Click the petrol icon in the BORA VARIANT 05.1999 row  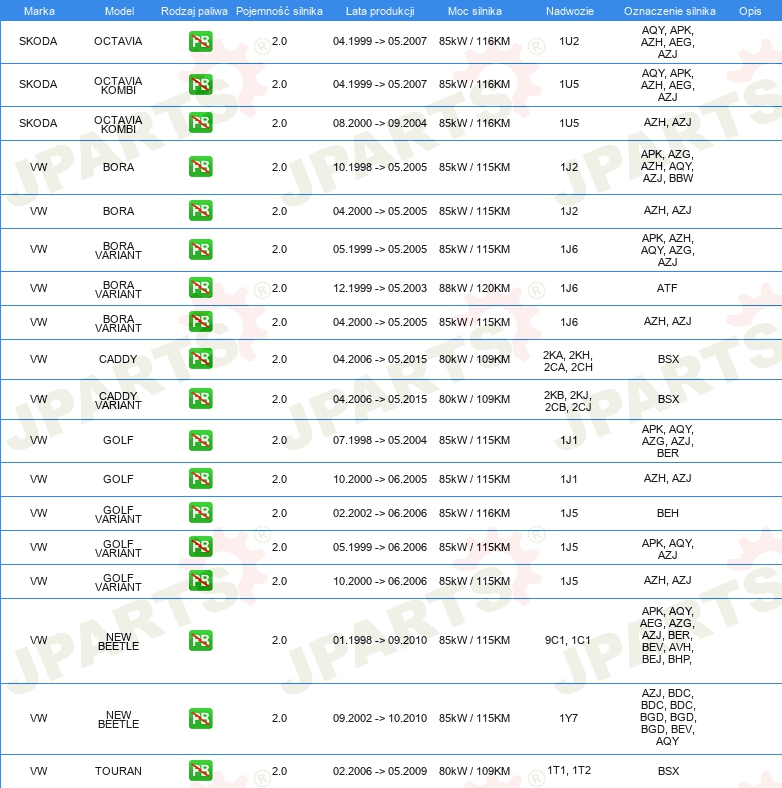coord(201,249)
